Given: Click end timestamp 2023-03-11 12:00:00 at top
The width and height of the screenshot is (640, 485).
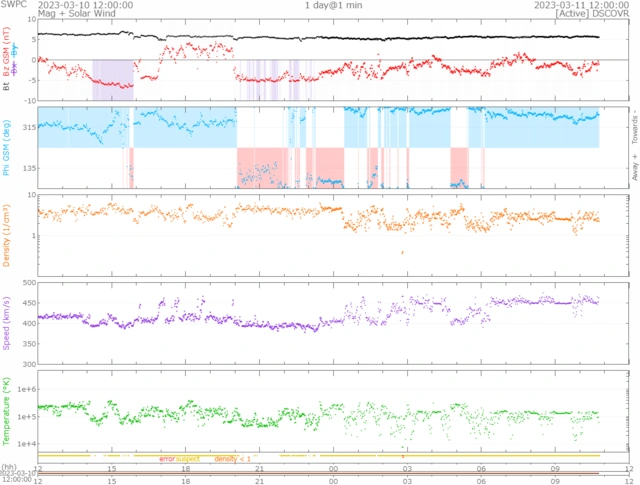Looking at the screenshot, I should (x=584, y=5).
